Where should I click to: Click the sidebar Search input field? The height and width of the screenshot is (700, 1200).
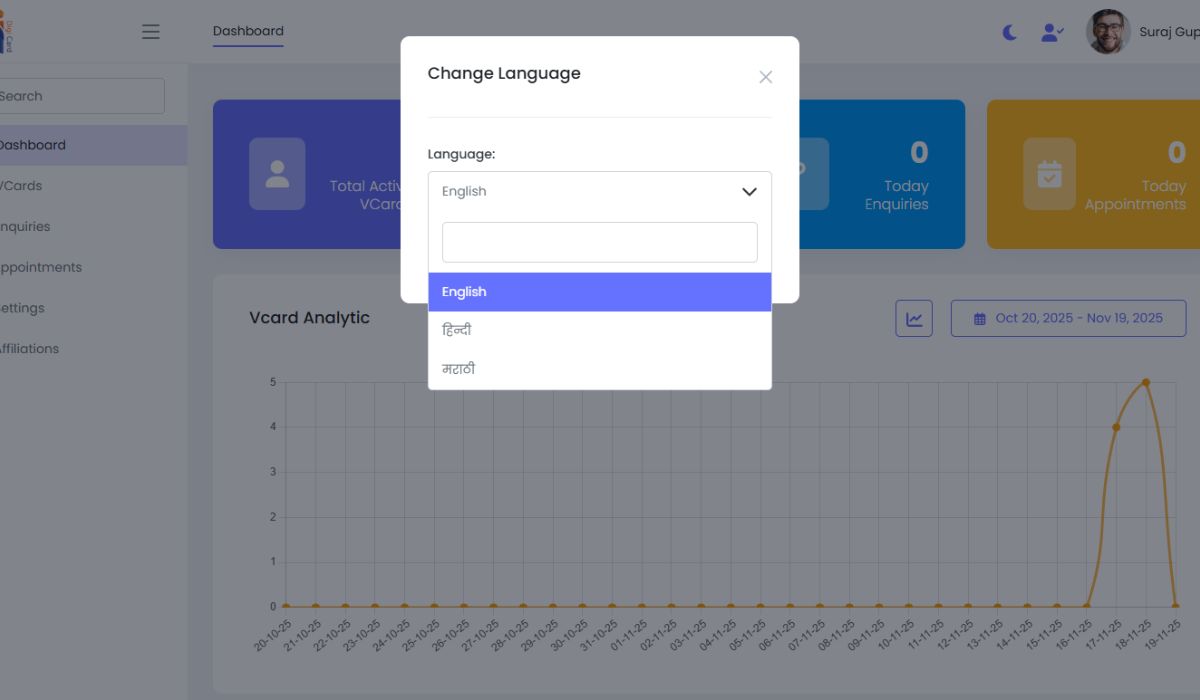click(x=80, y=95)
